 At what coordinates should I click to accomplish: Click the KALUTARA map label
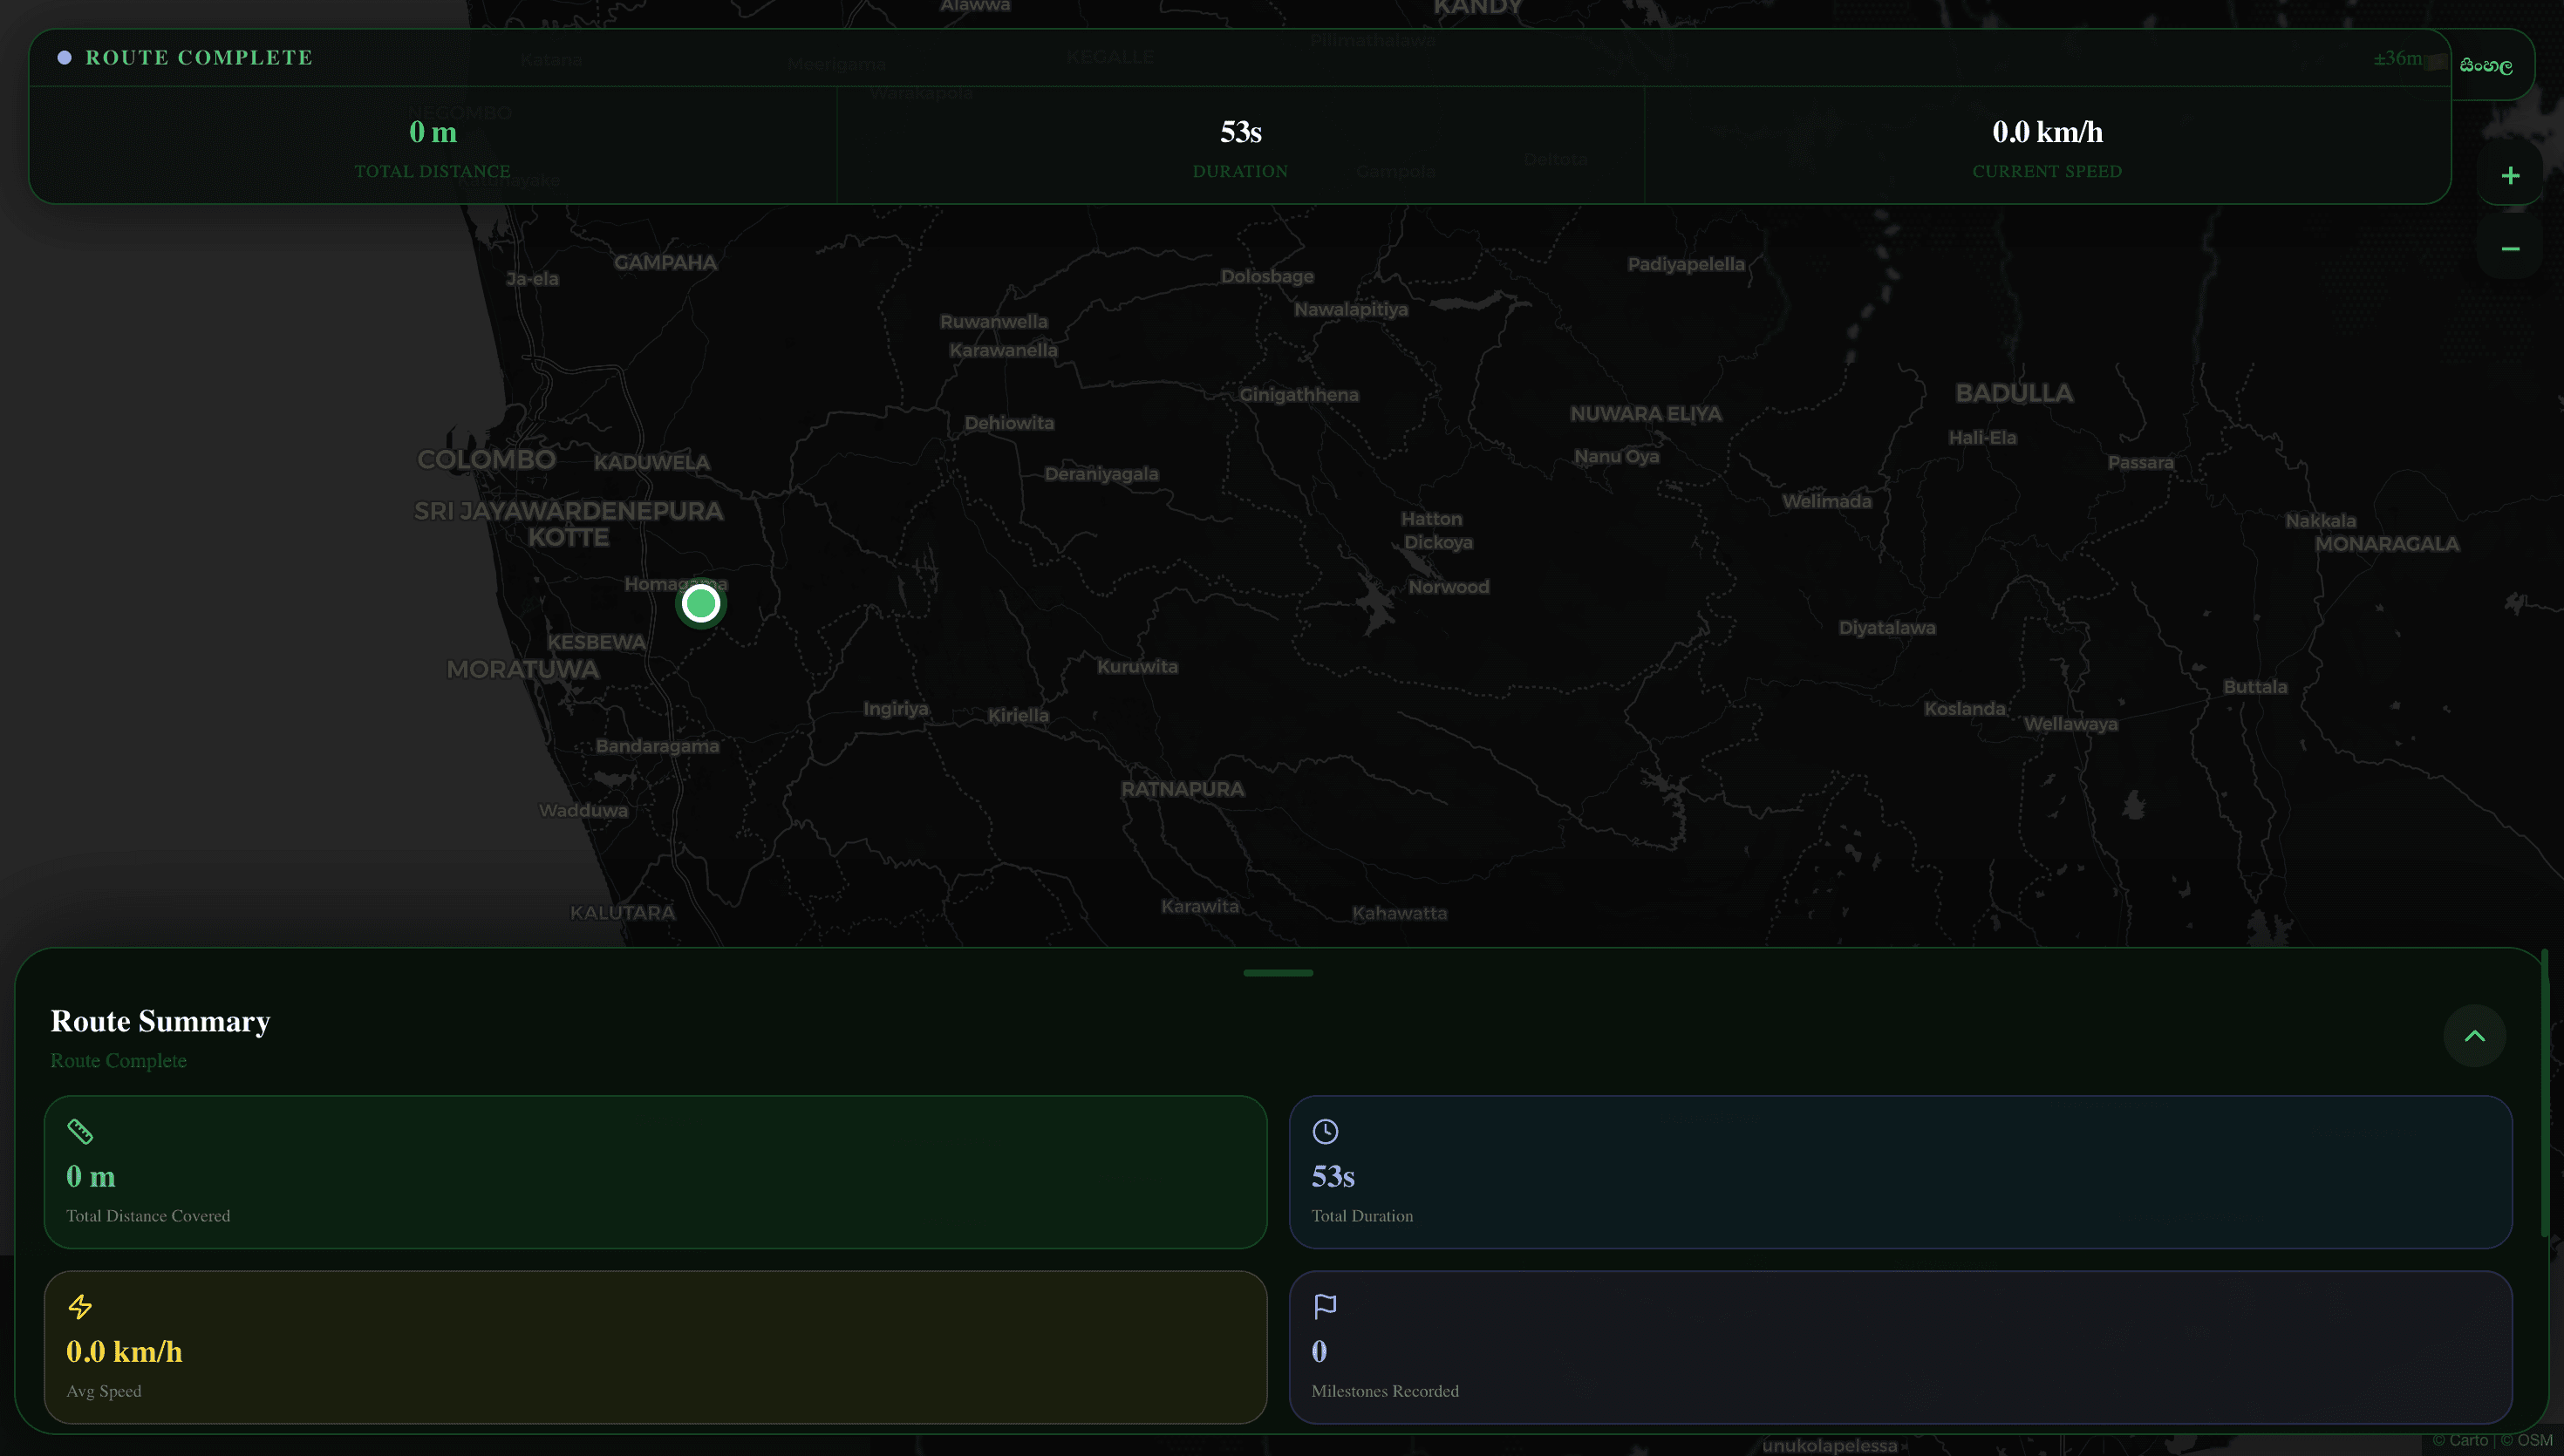pos(622,913)
